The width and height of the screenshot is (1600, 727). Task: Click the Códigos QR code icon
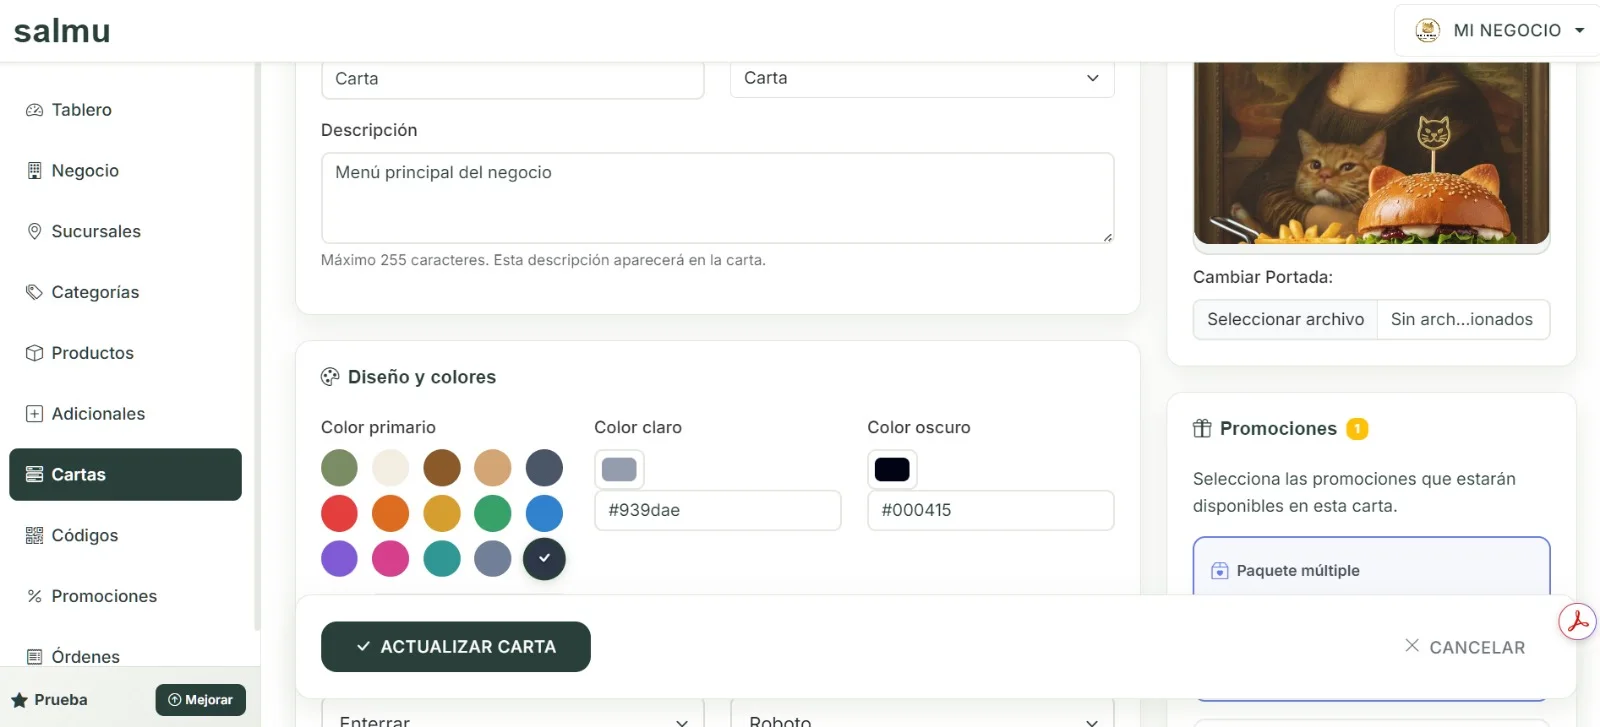[34, 536]
